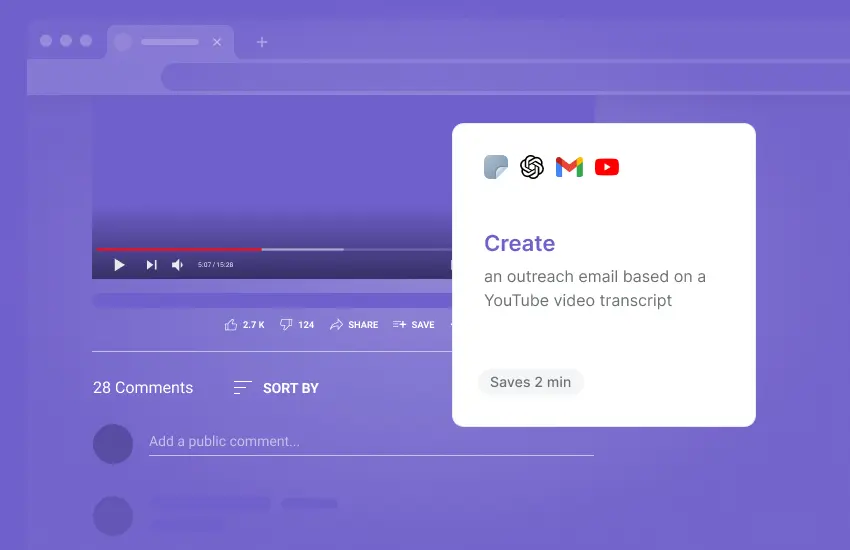Click the browser address bar
Image resolution: width=850 pixels, height=550 pixels.
[505, 77]
